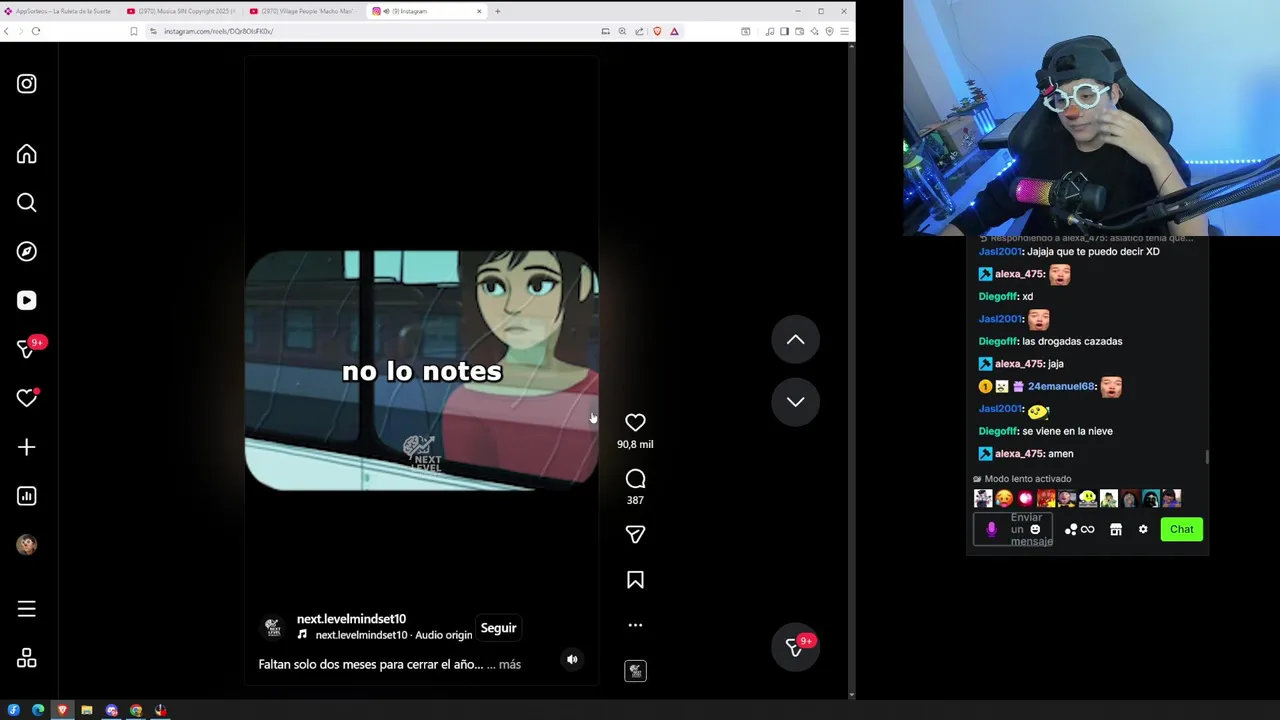Click Brave browser taskbar icon
The height and width of the screenshot is (720, 1280).
(x=62, y=710)
